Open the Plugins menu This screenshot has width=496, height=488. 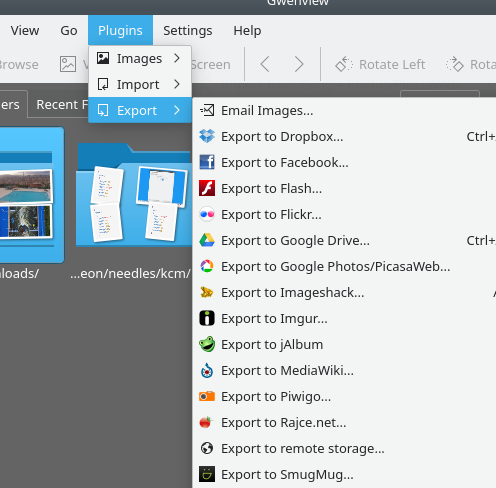click(x=120, y=31)
